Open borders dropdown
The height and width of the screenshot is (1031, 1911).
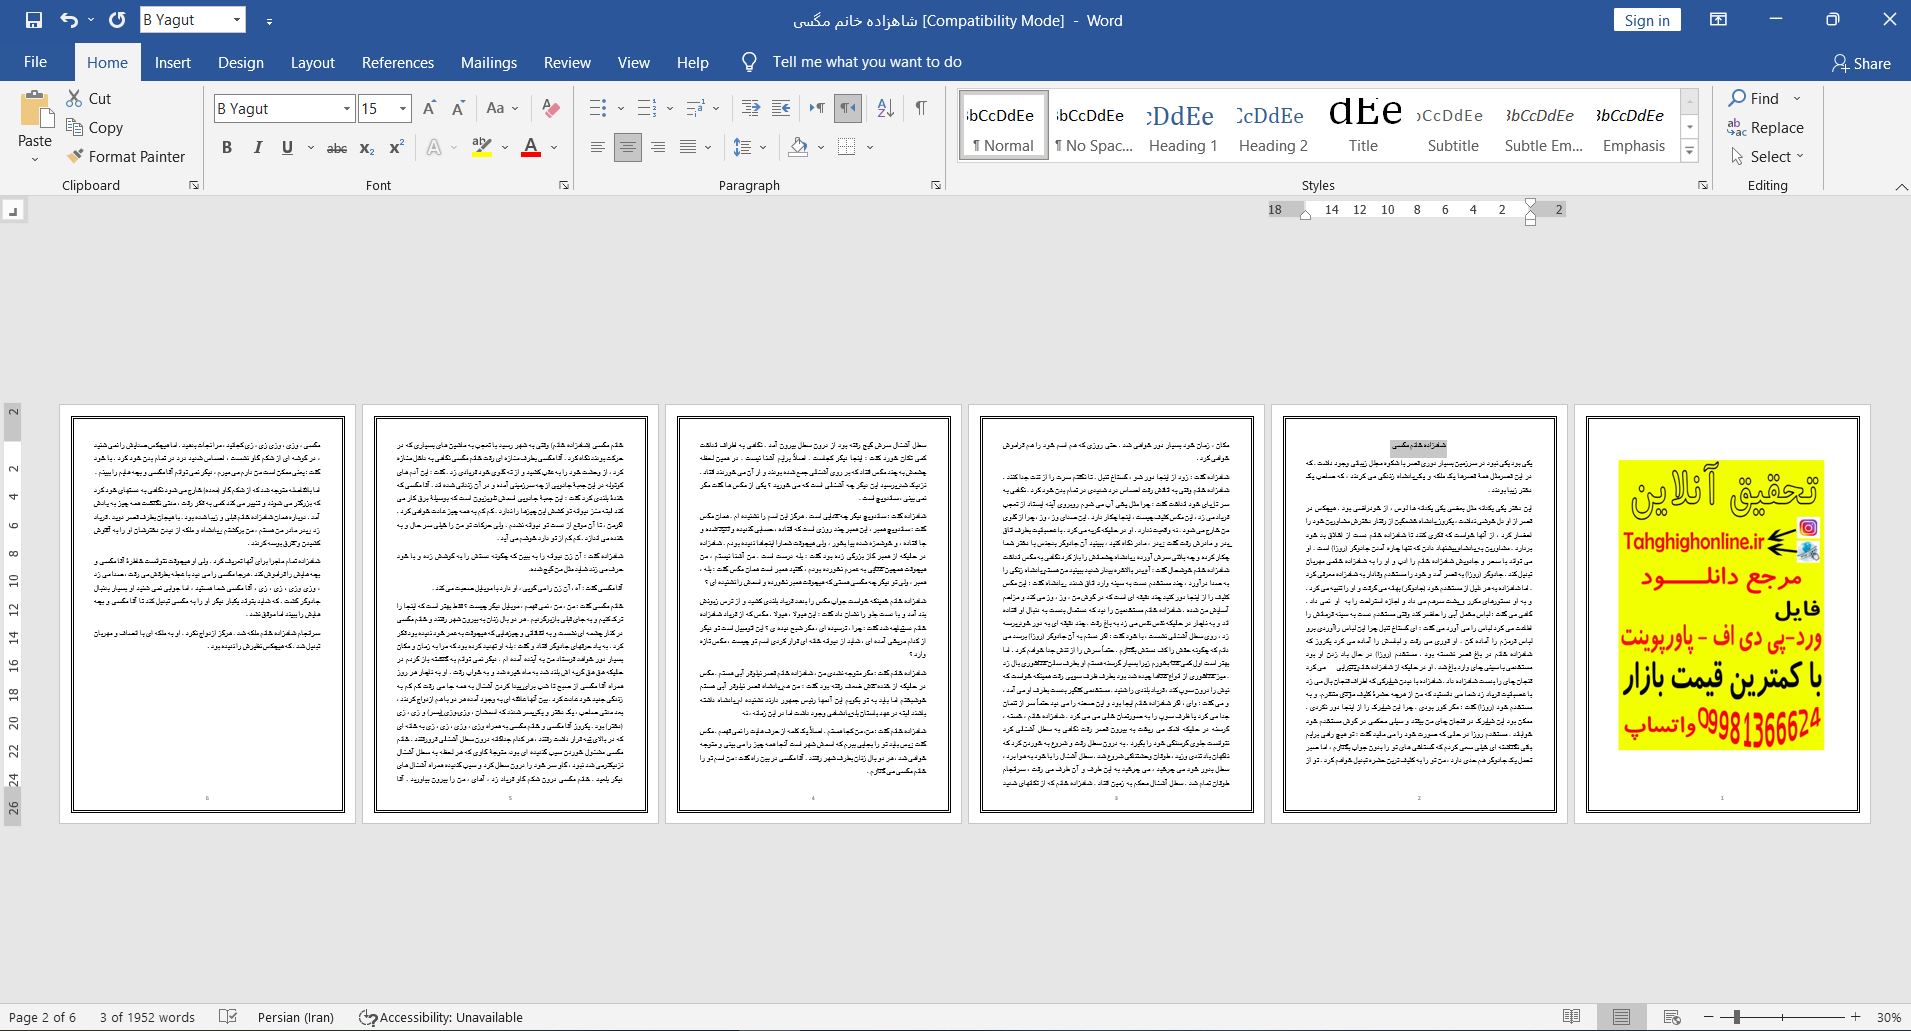(x=870, y=148)
